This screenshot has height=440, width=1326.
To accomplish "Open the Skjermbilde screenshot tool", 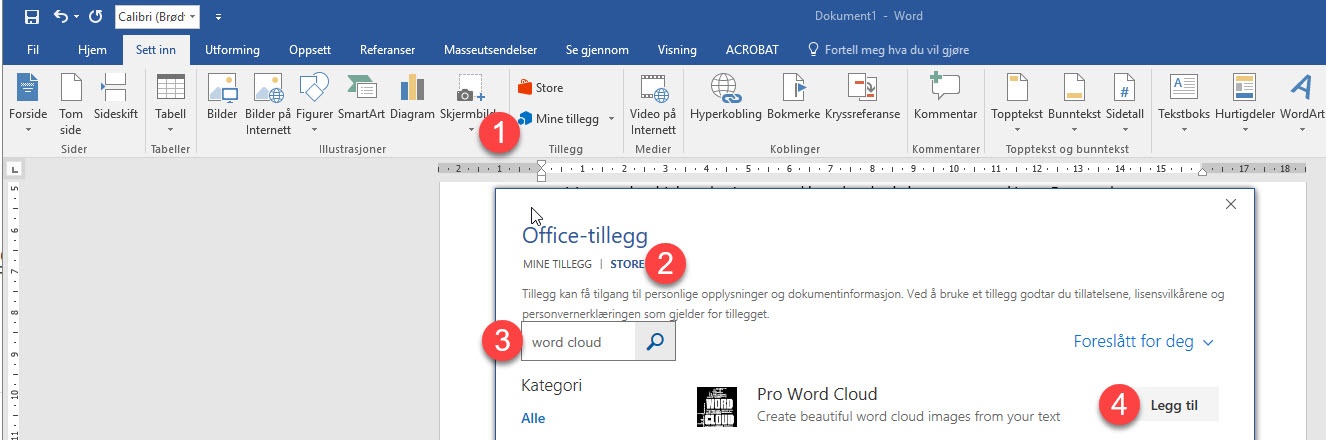I will pos(468,104).
